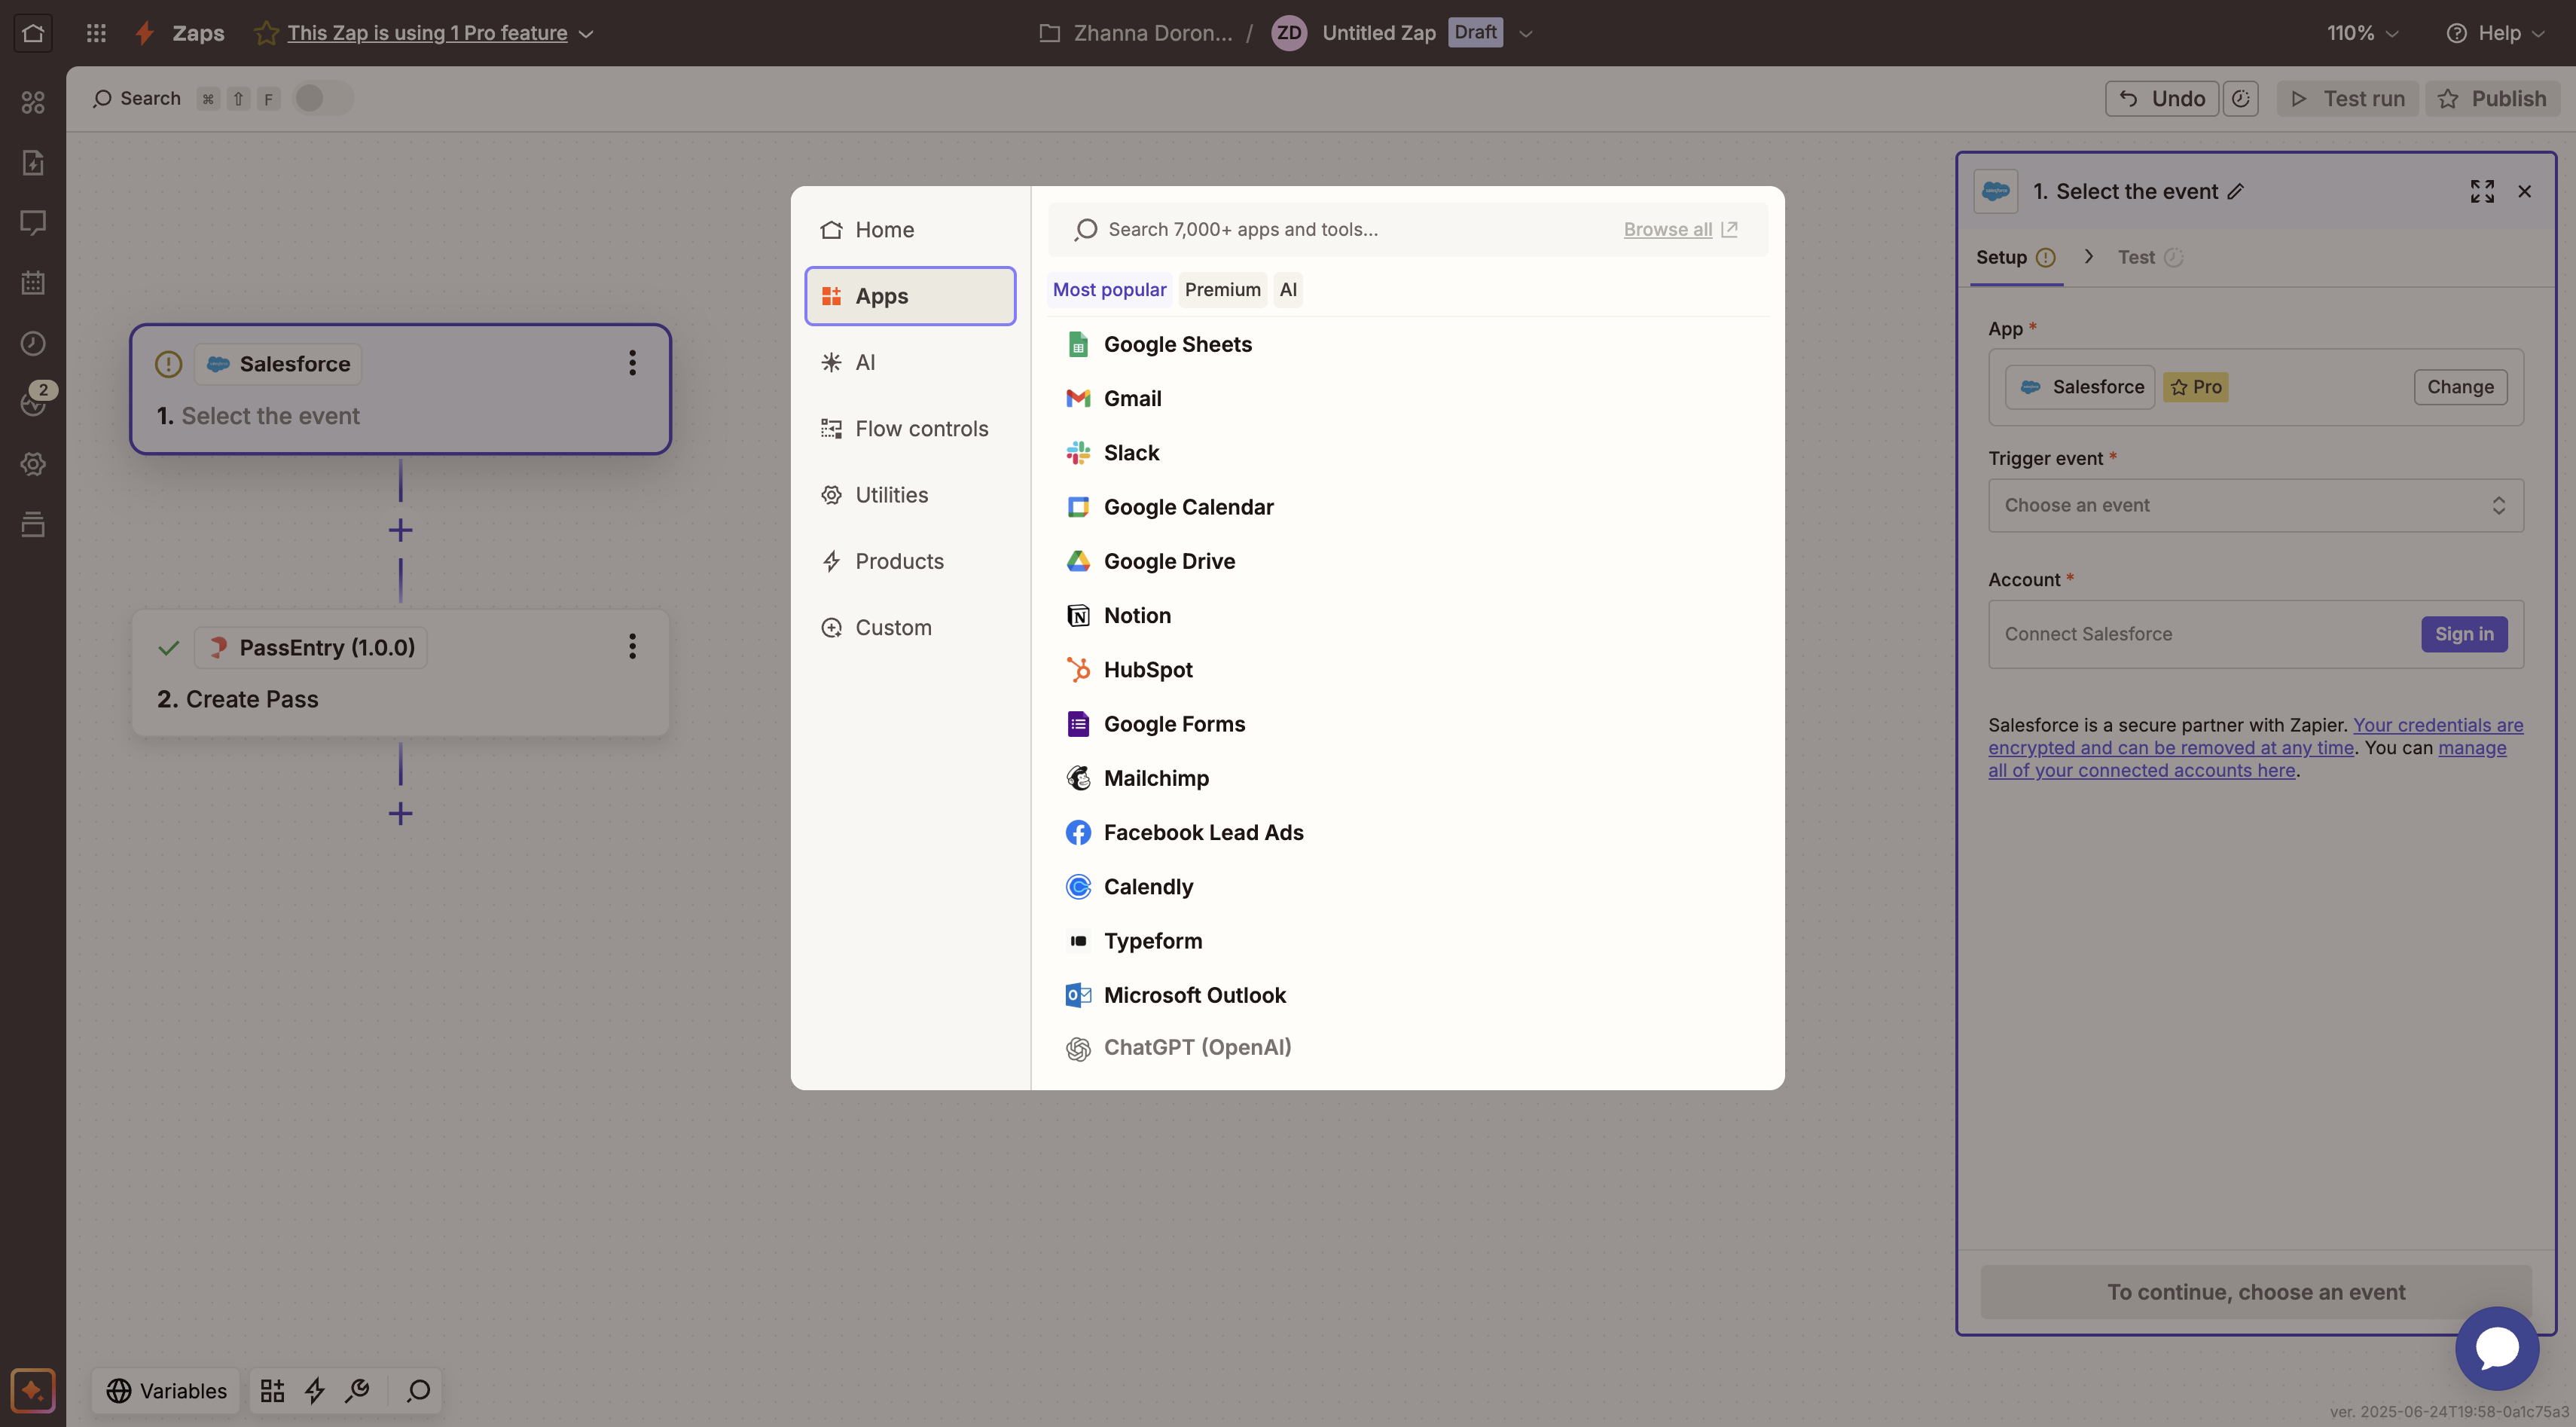
Task: Choose Mailchimp from the app list
Action: (1406, 778)
